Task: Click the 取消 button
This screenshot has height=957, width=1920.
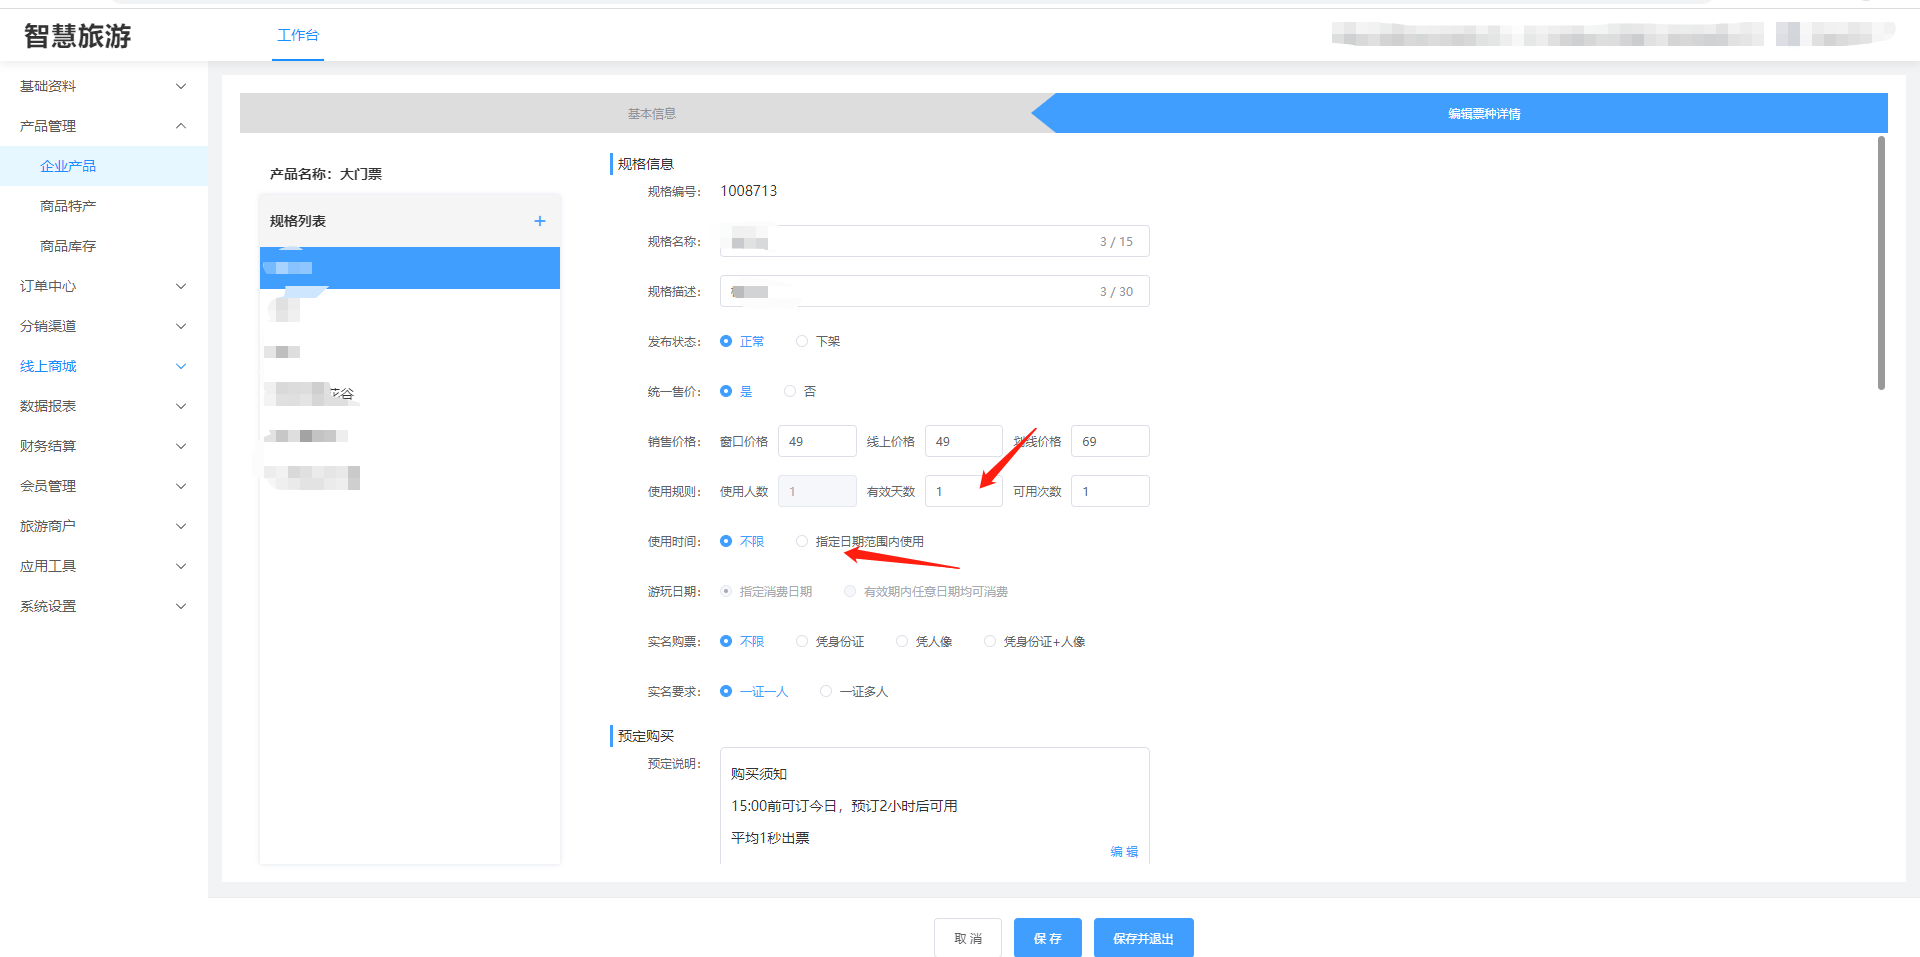Action: pos(967,938)
